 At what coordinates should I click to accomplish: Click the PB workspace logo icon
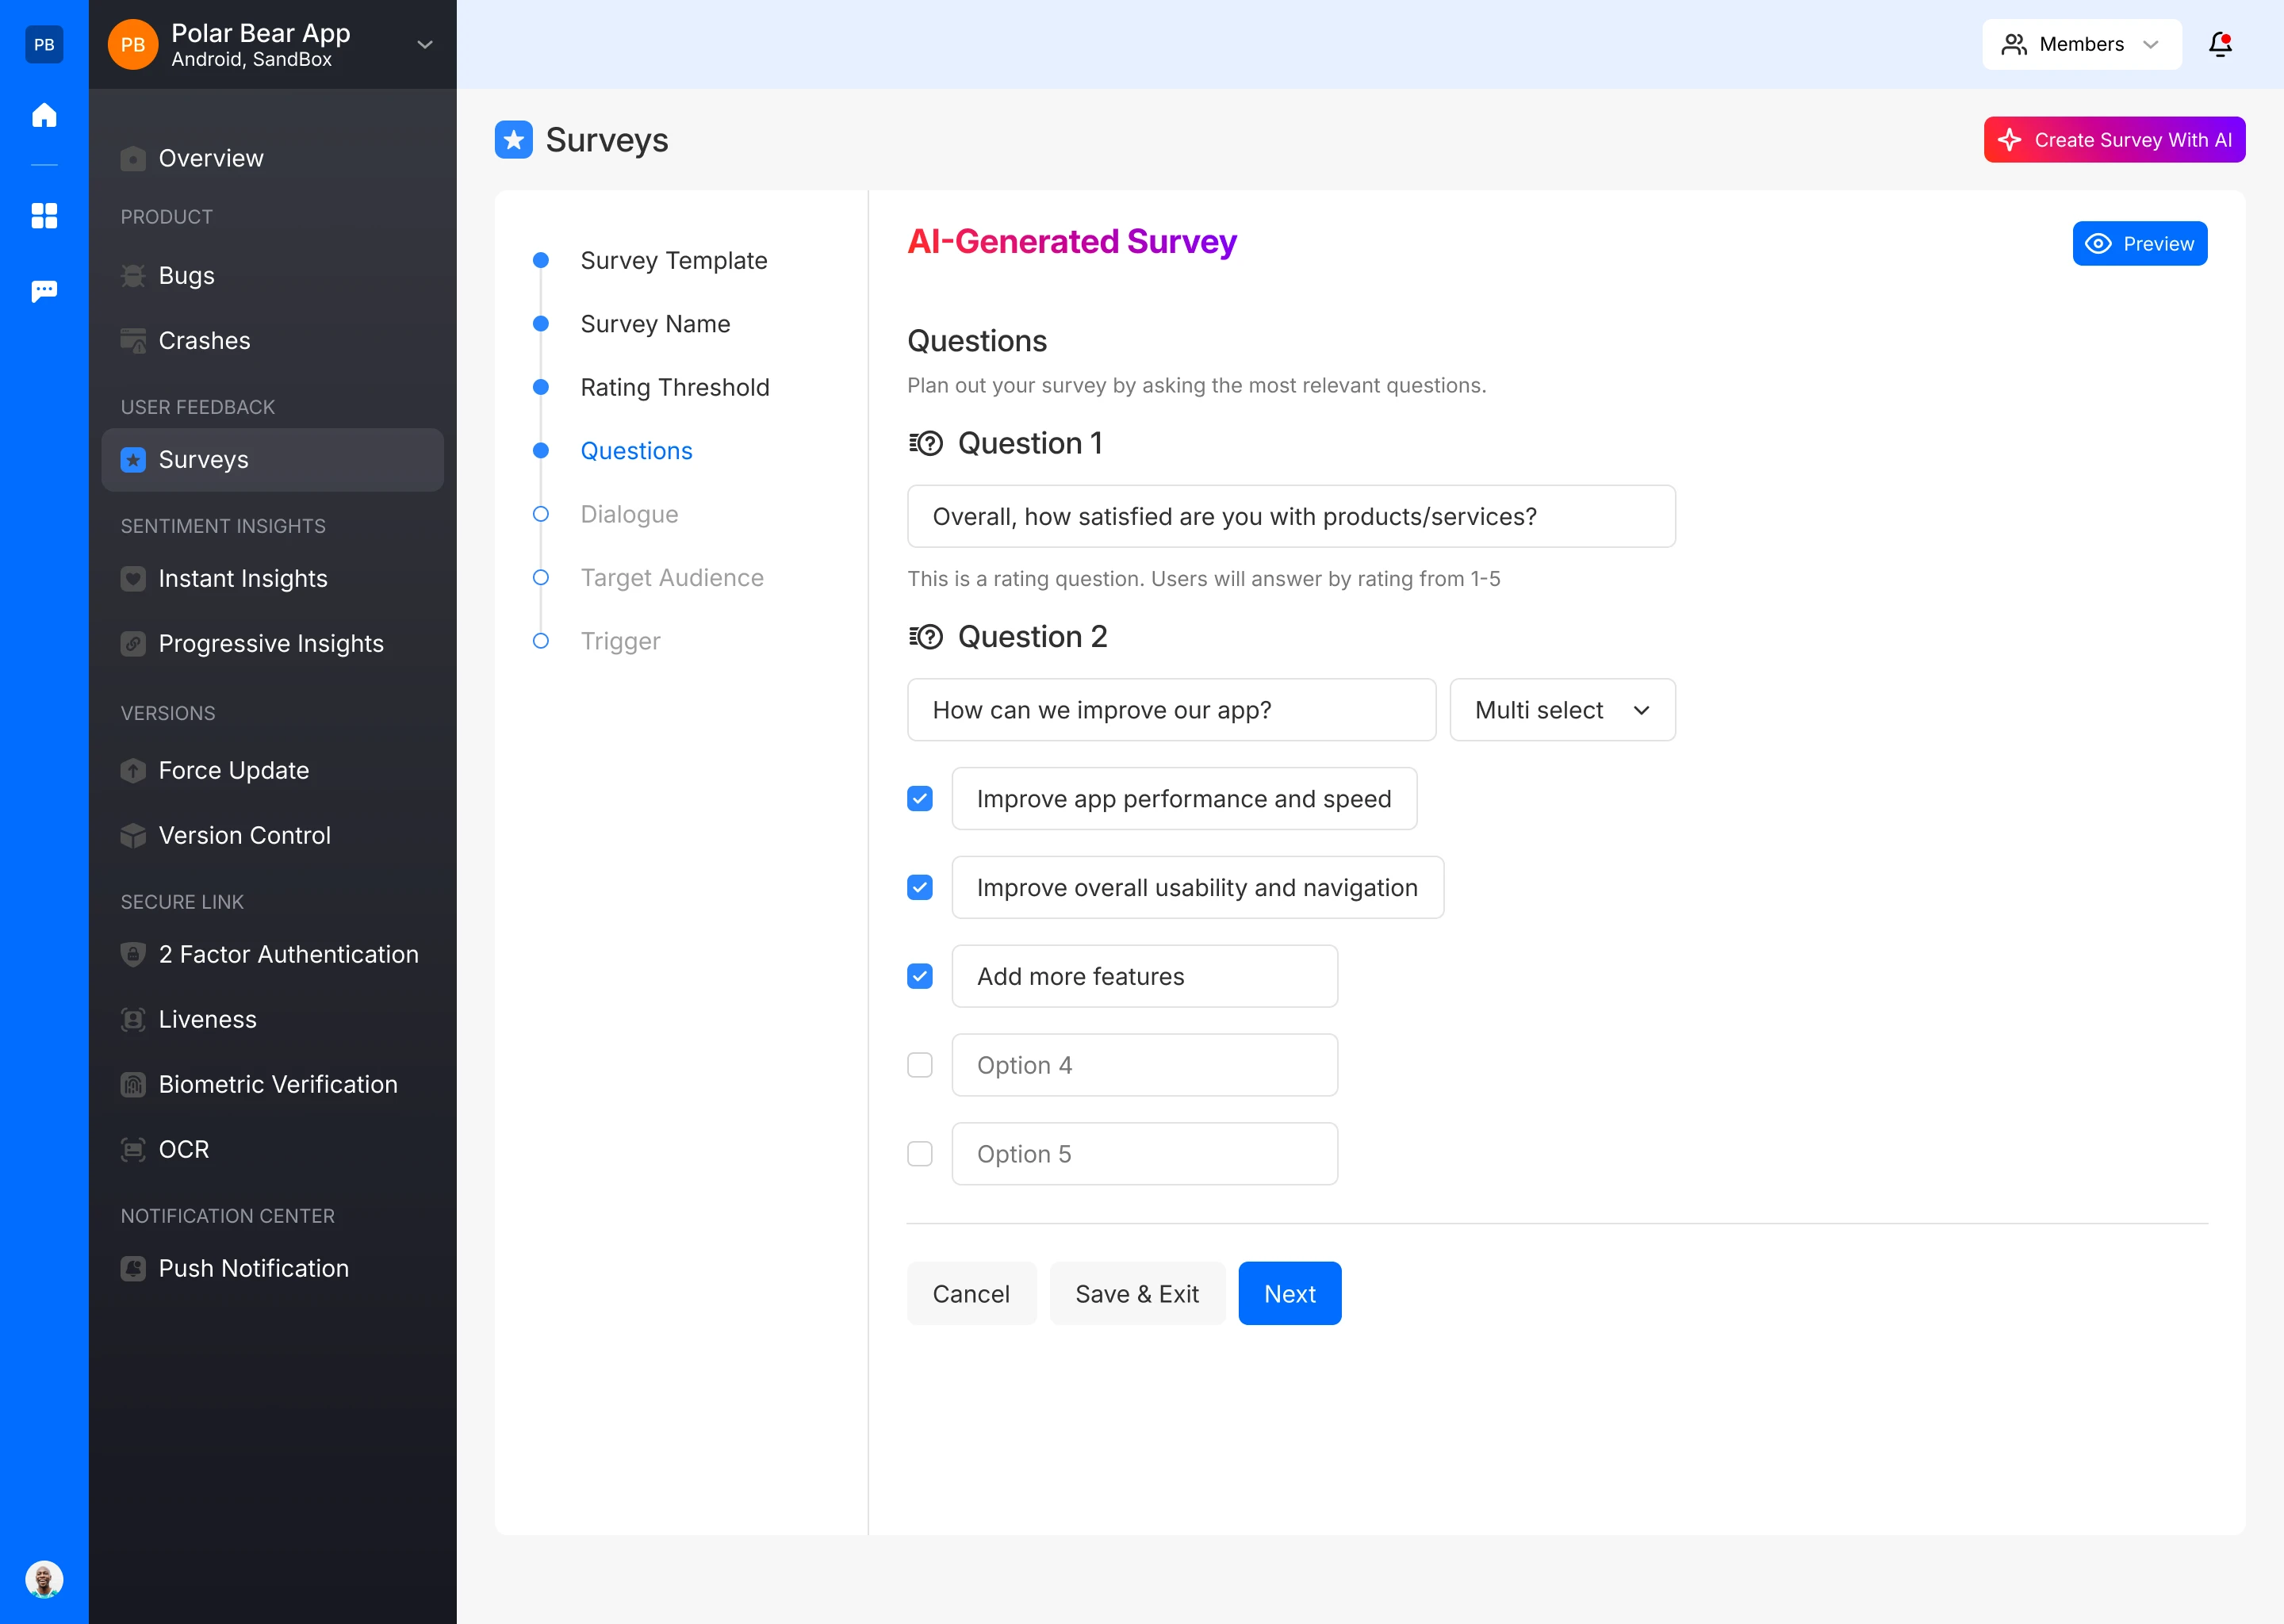coord(44,44)
